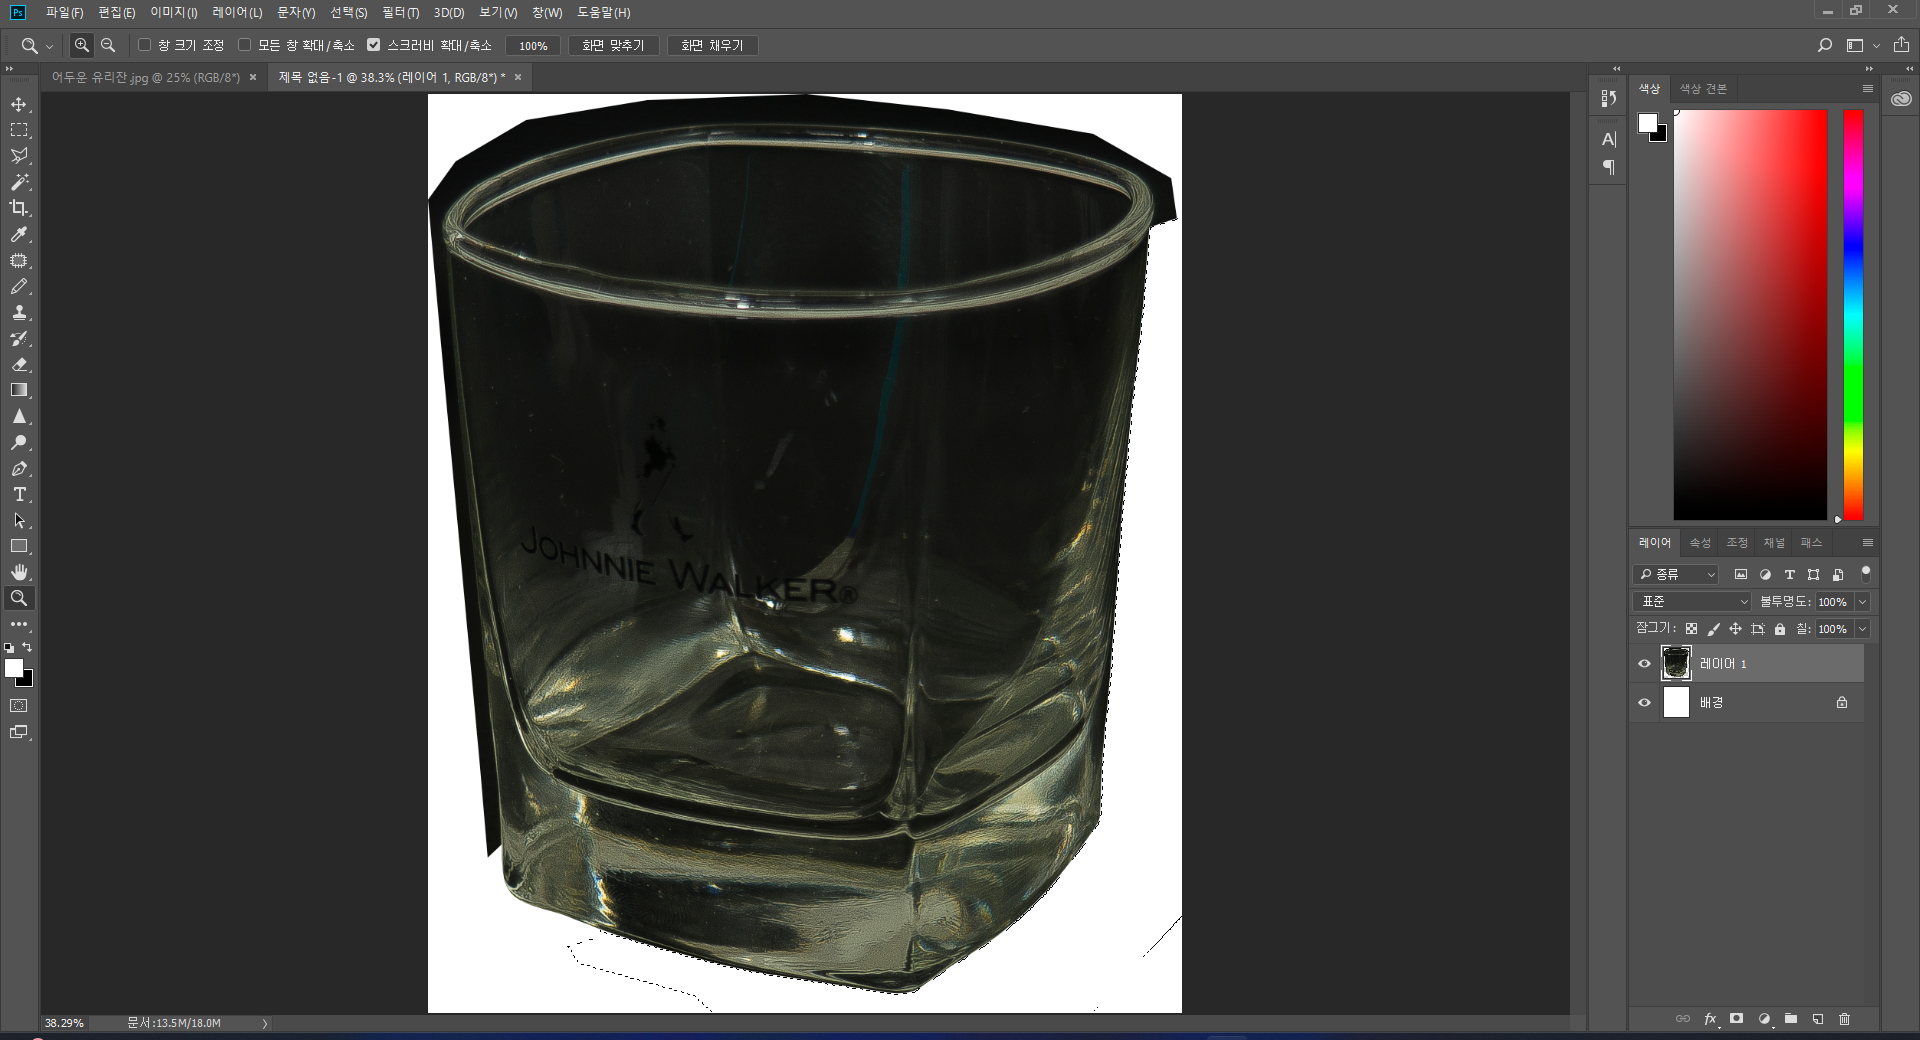Screen dimensions: 1920x1040
Task: Open the Paragraph panel icon
Action: pos(1608,167)
